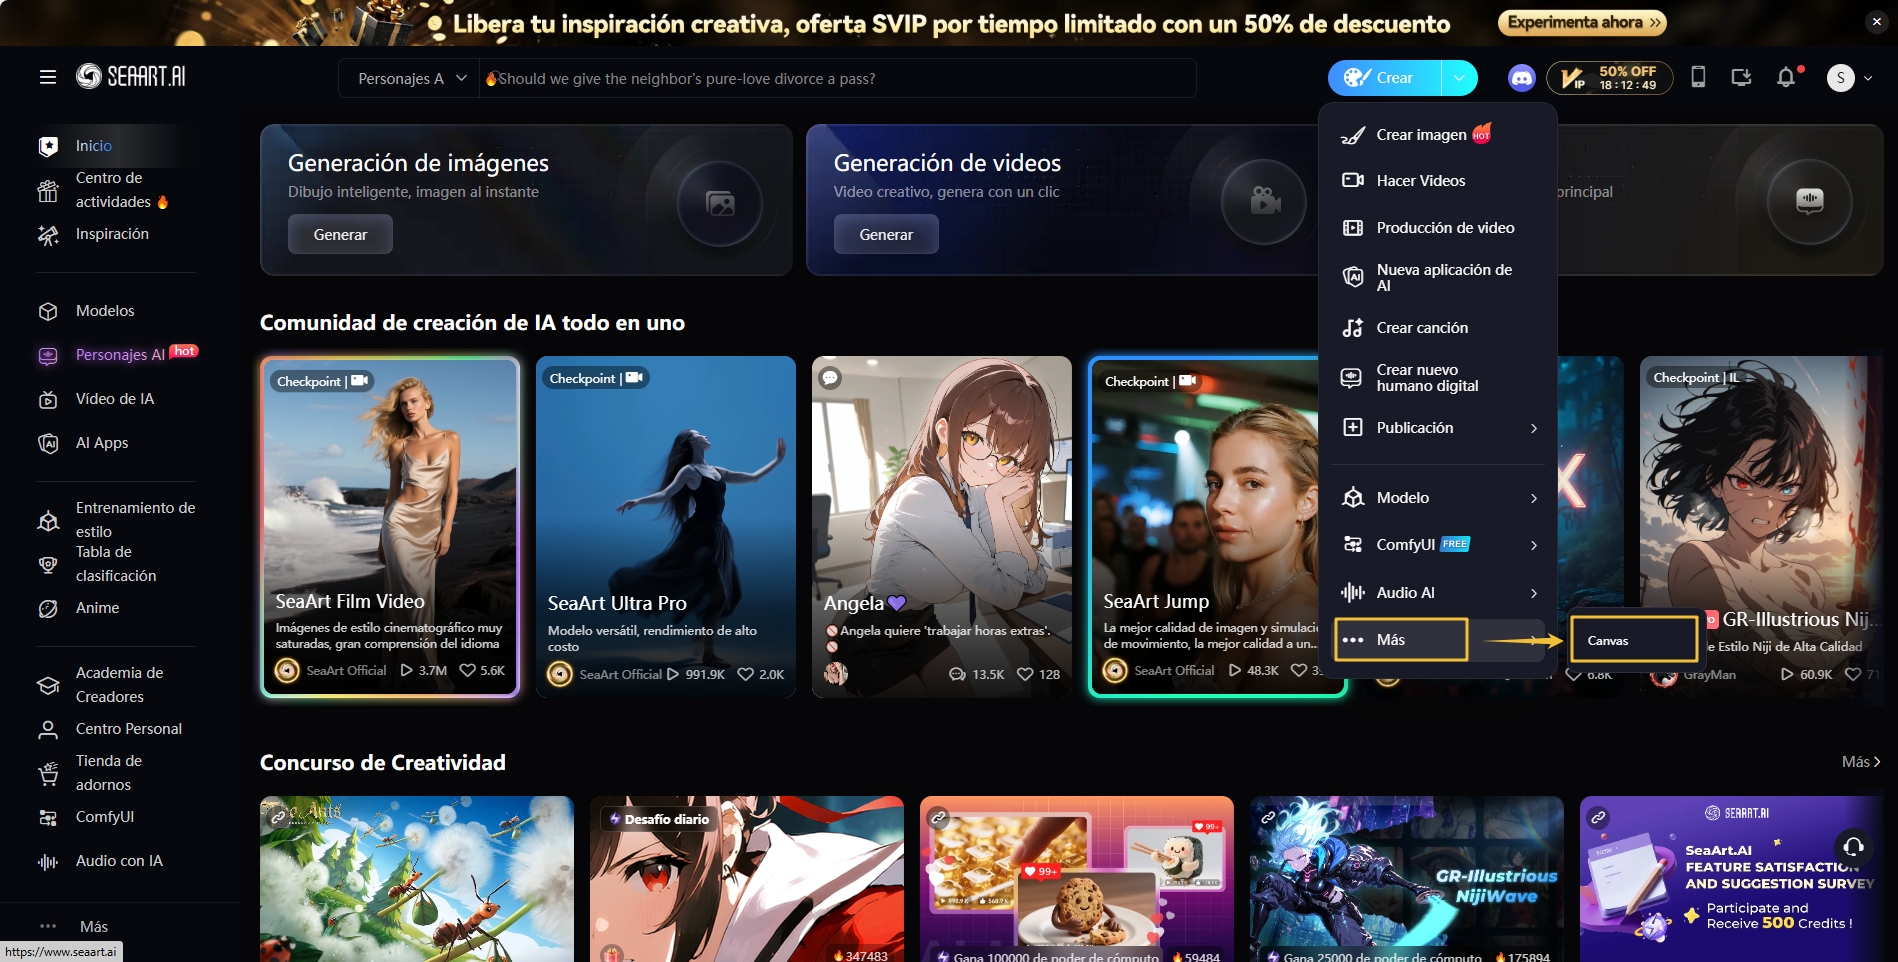1898x962 pixels.
Task: Like the SeaArt Film Video card
Action: [468, 671]
